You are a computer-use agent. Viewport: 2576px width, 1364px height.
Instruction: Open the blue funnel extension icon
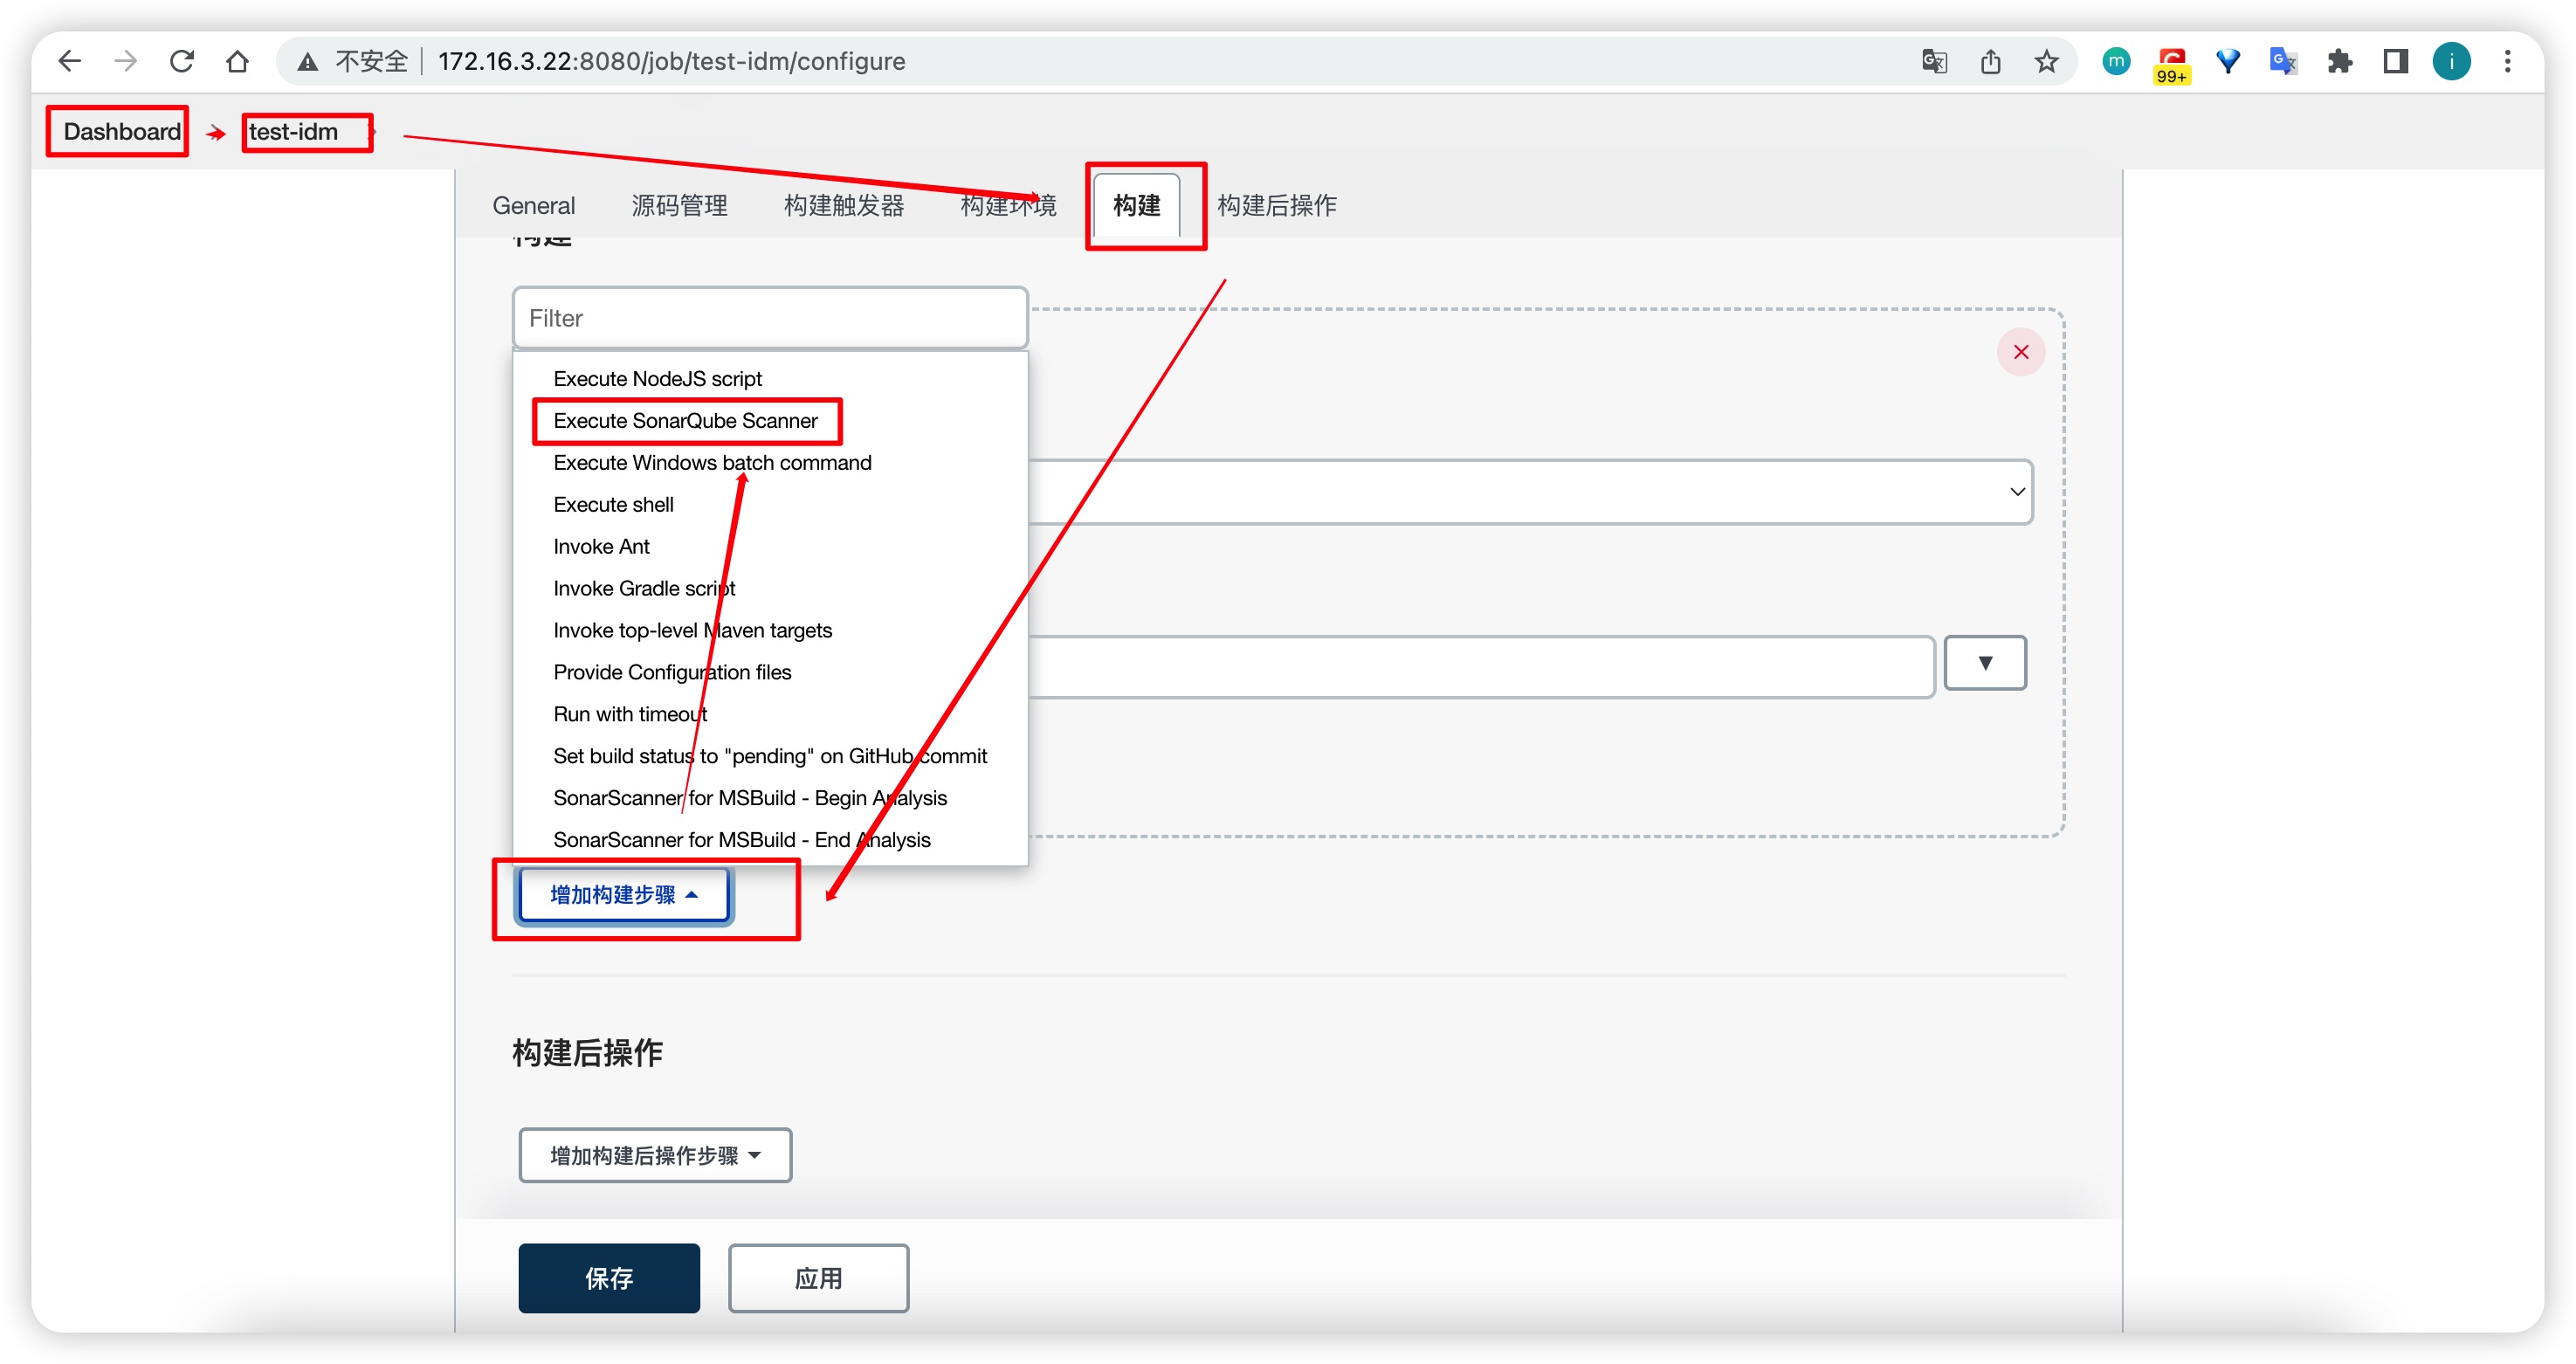point(2228,61)
